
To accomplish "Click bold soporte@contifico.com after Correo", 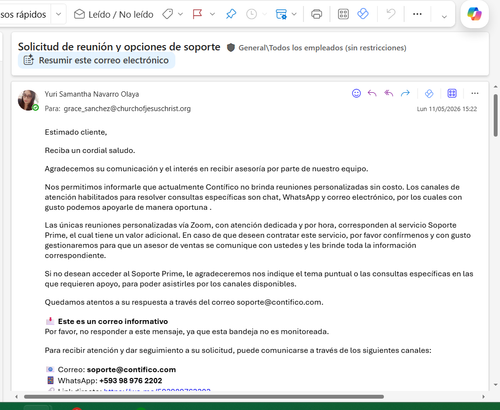I will pyautogui.click(x=131, y=370).
